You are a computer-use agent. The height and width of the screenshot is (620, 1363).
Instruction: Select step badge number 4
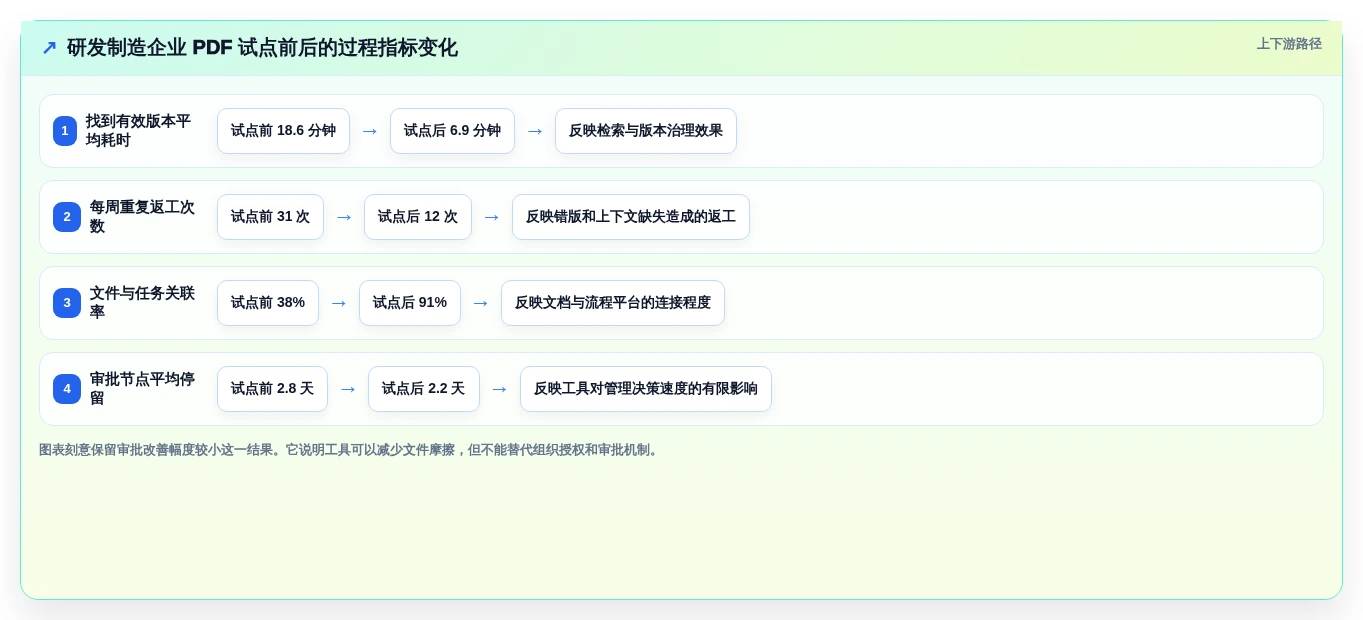point(67,389)
